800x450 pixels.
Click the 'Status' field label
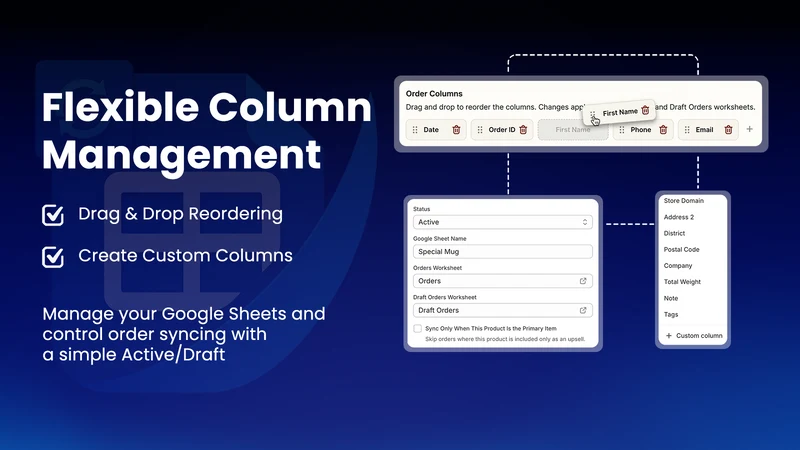coord(421,209)
